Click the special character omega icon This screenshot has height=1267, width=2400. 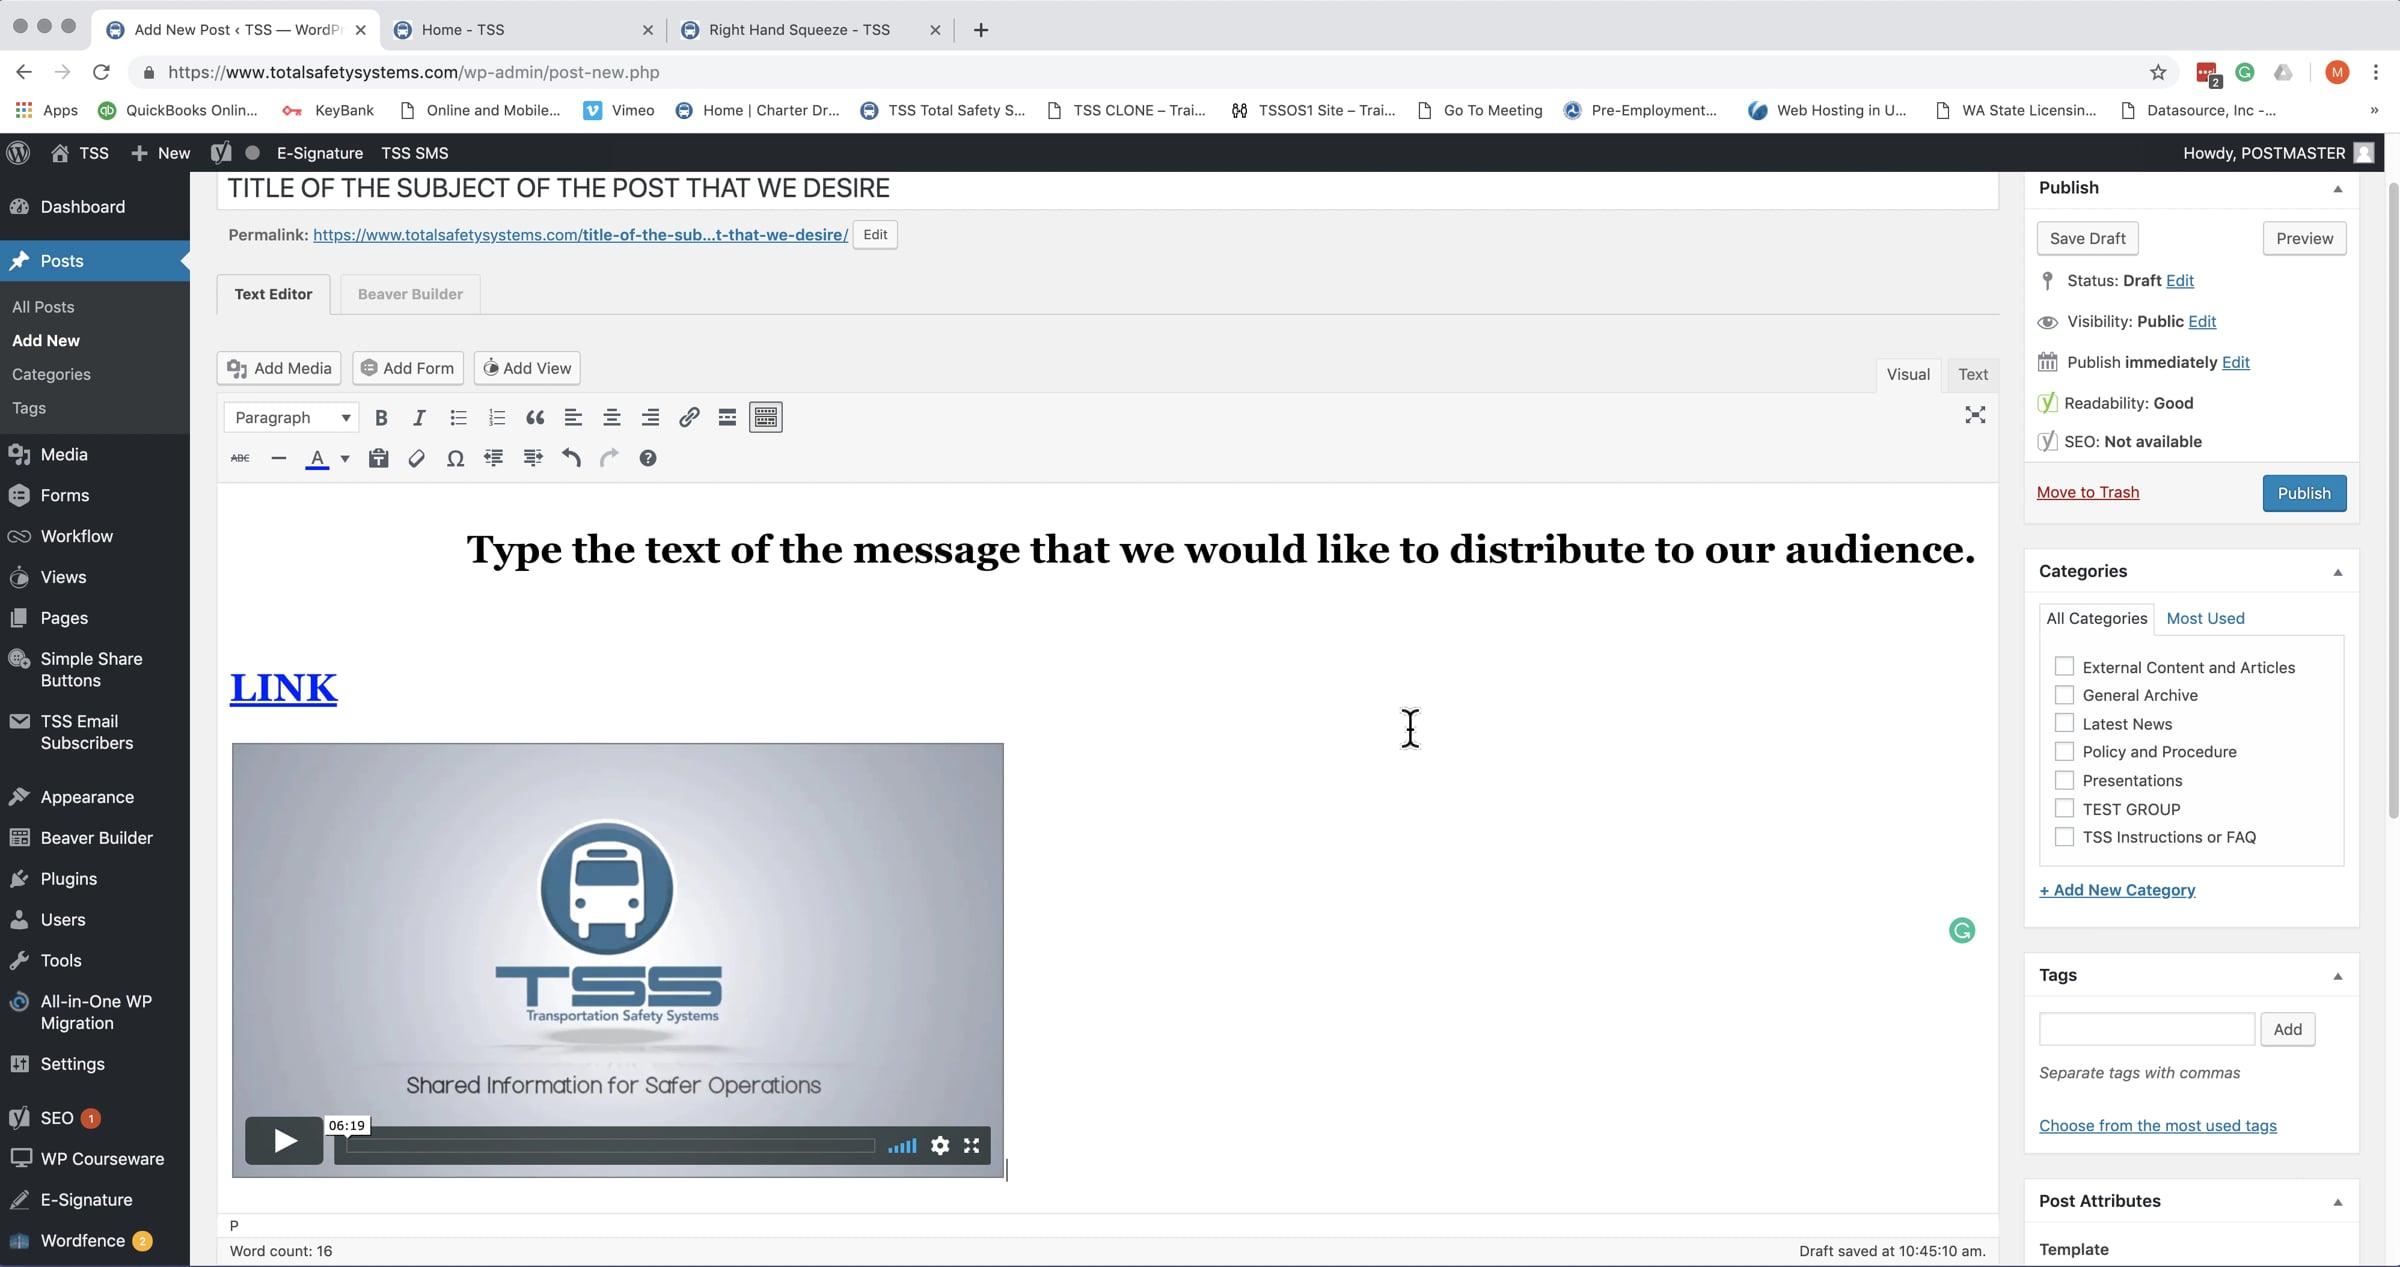455,459
